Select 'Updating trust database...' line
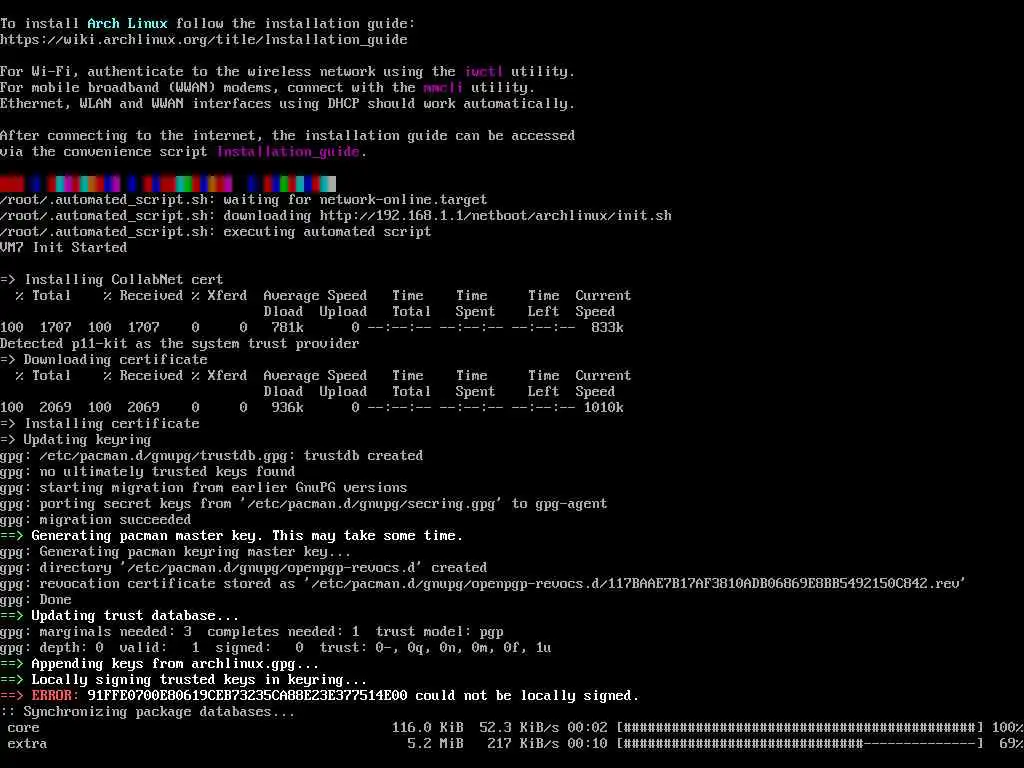1024x768 pixels. 120,616
